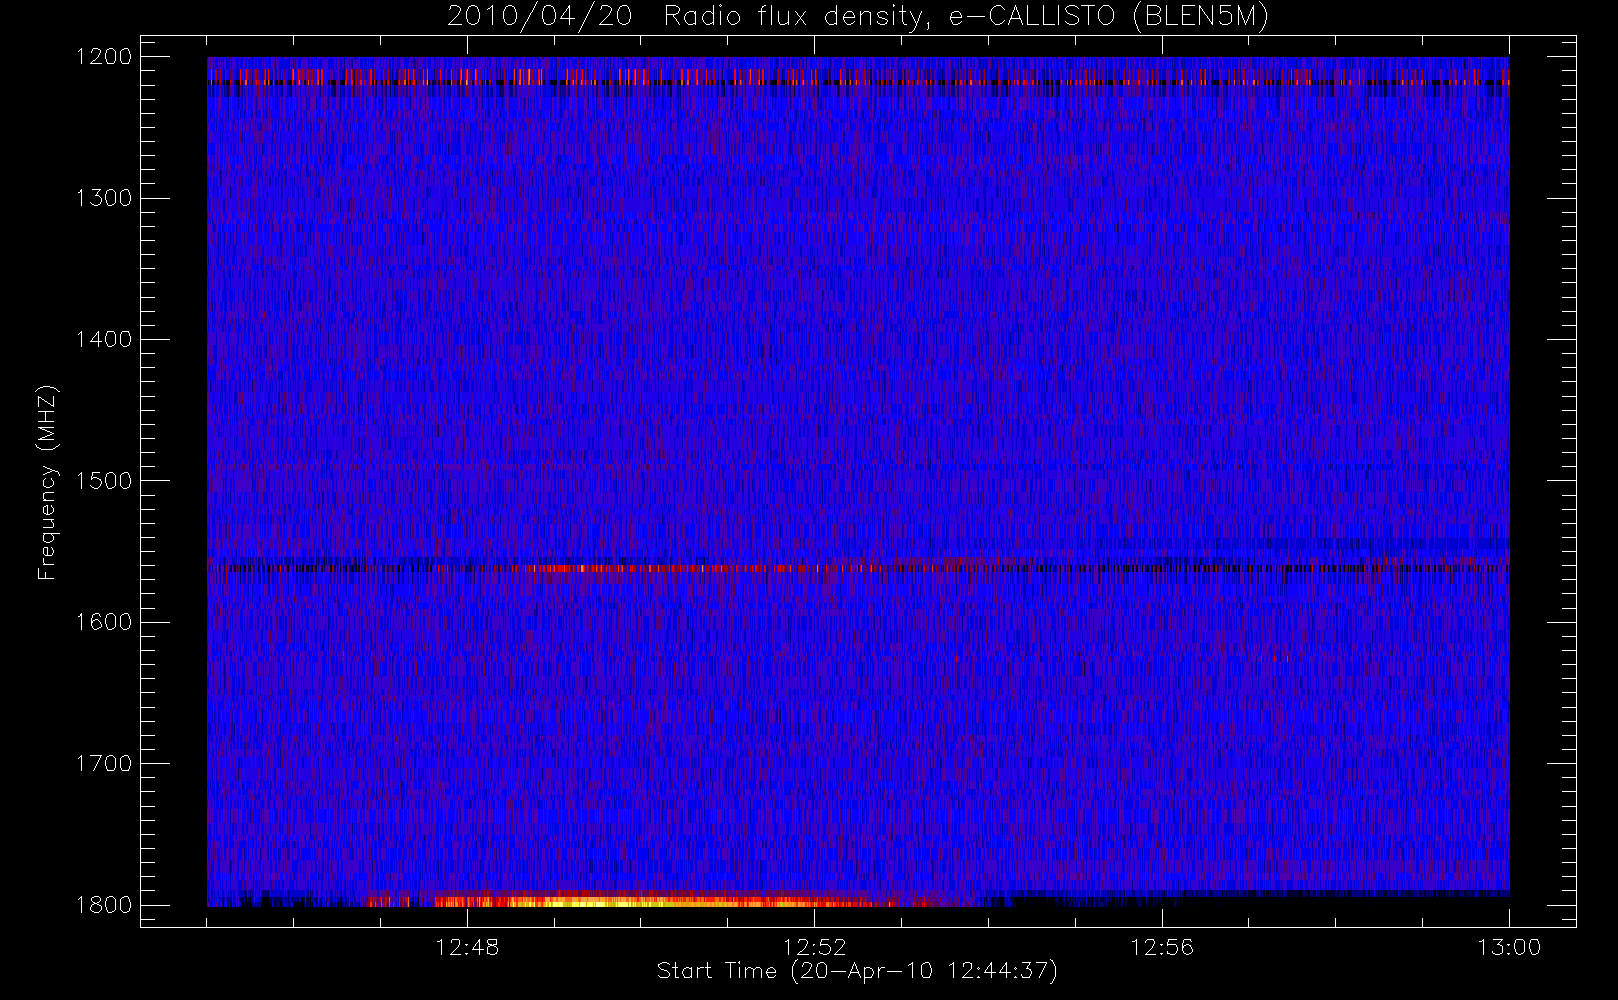1618x1000 pixels.
Task: Click the 'Frequency (MHZ)' axis label
Action: (x=47, y=482)
